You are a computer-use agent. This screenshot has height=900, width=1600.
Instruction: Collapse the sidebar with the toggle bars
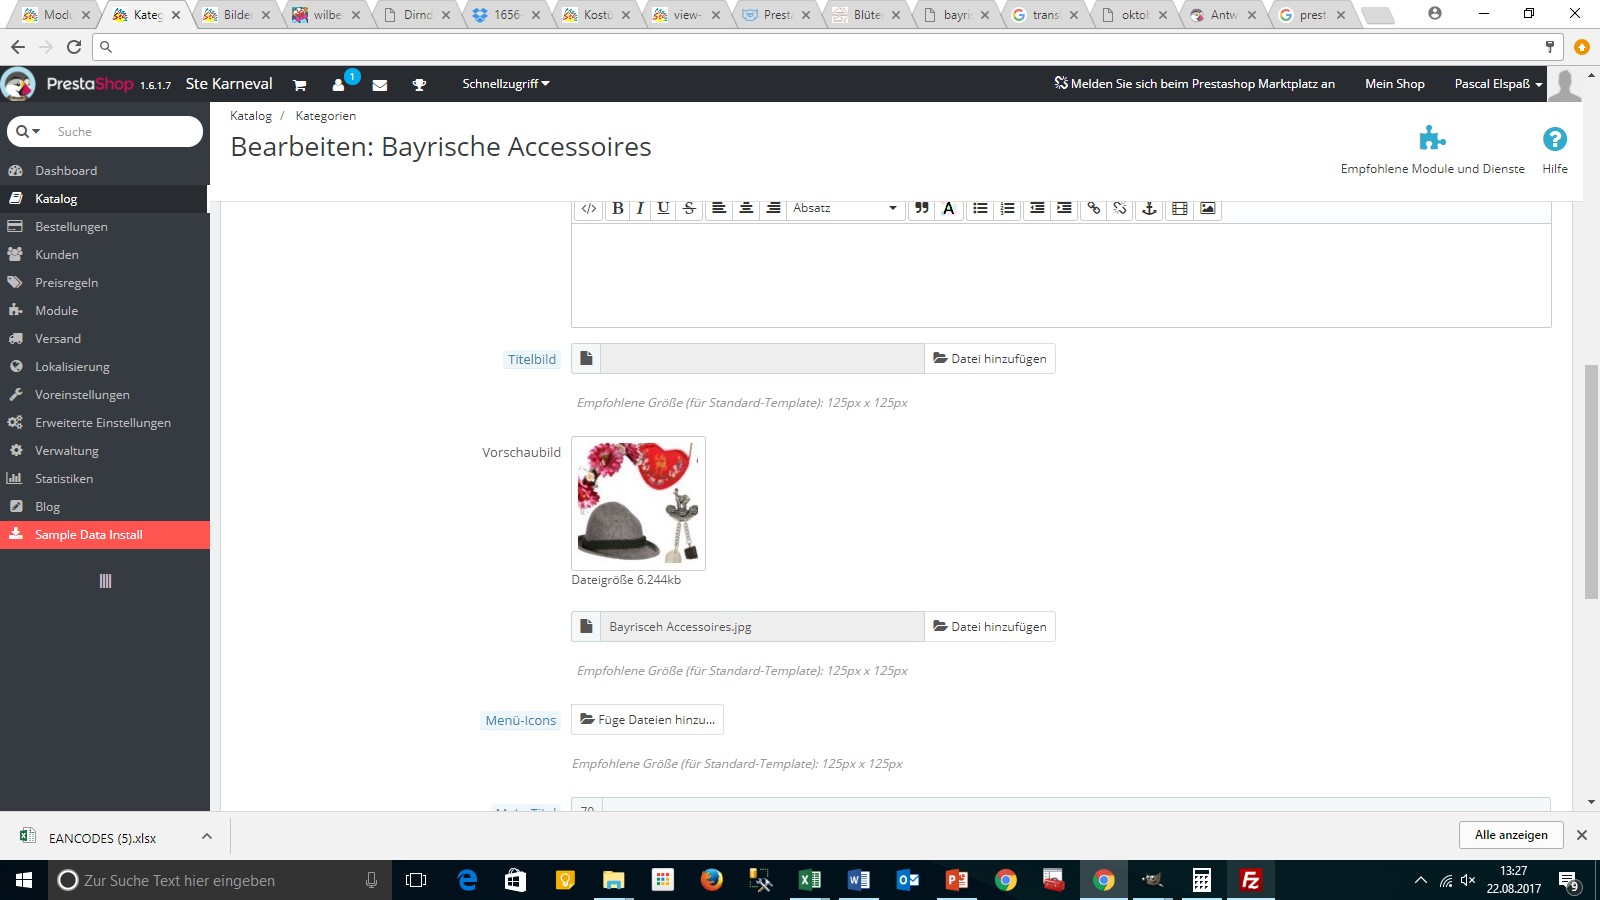(105, 581)
